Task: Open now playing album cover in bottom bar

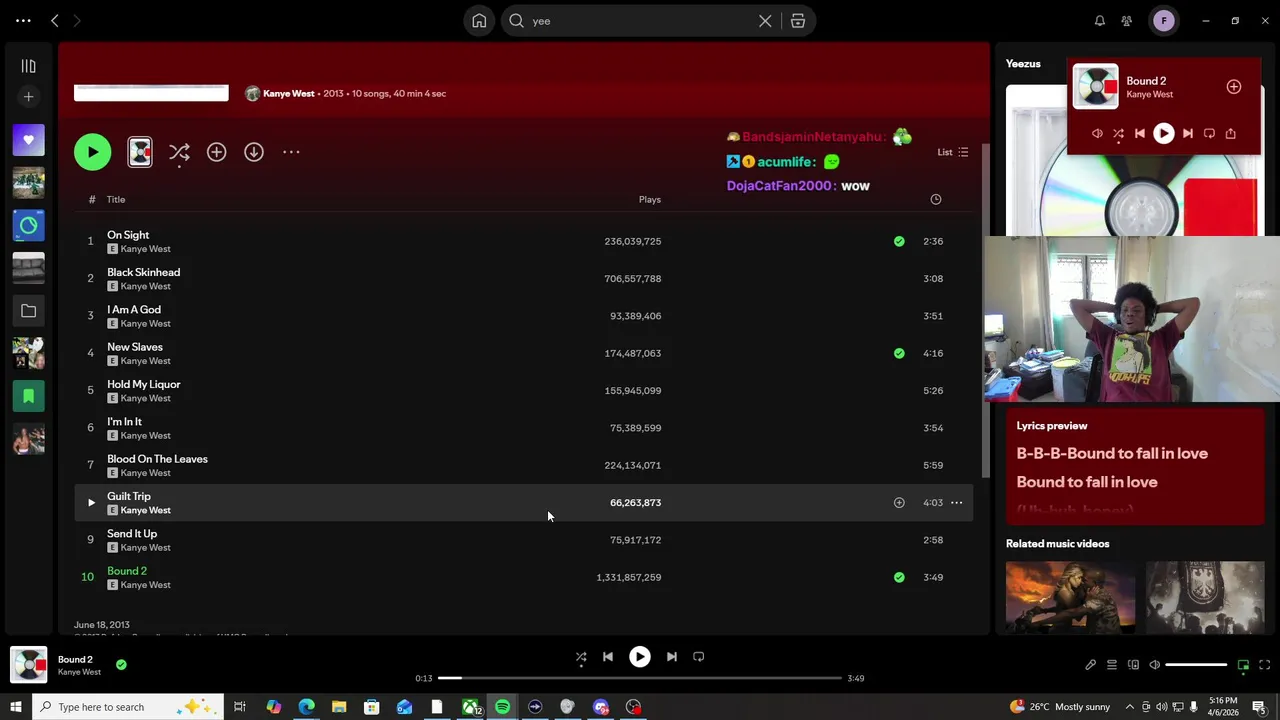Action: pyautogui.click(x=29, y=665)
